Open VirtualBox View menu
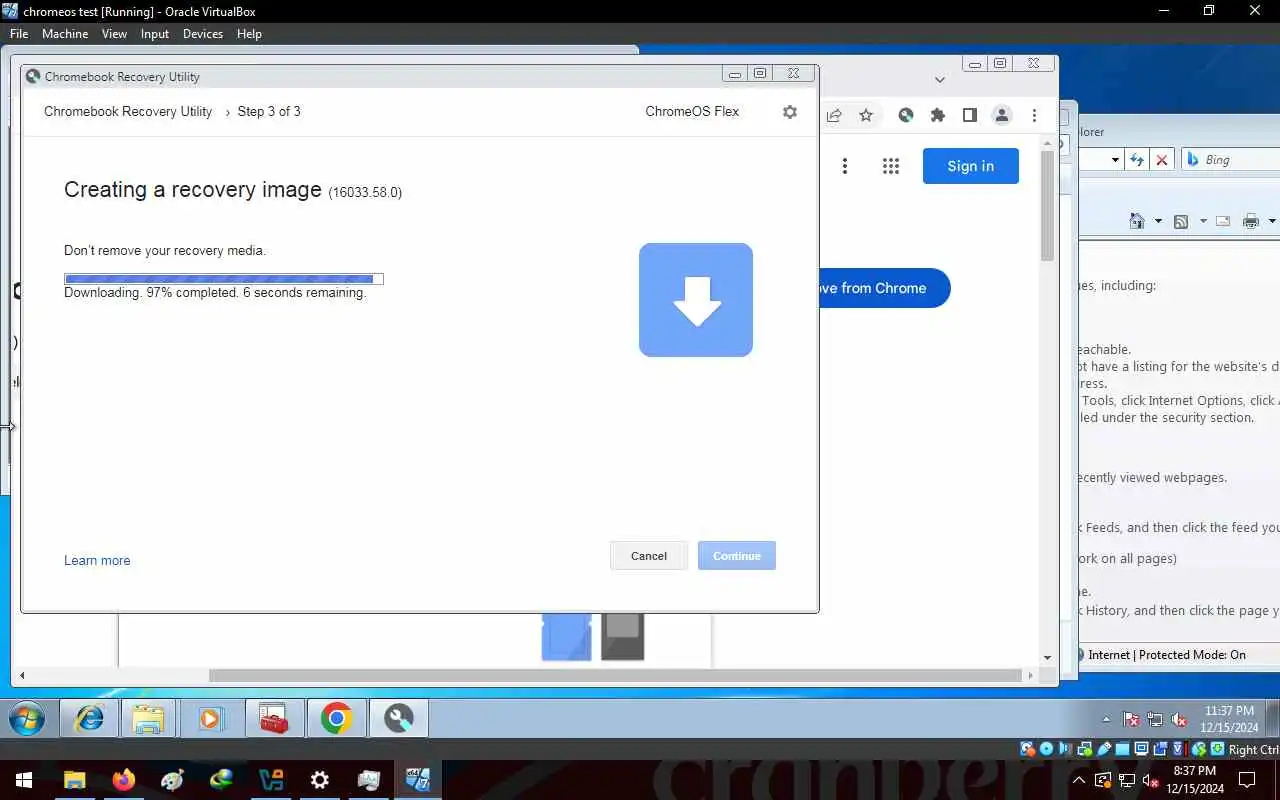Image resolution: width=1280 pixels, height=800 pixels. 114,34
